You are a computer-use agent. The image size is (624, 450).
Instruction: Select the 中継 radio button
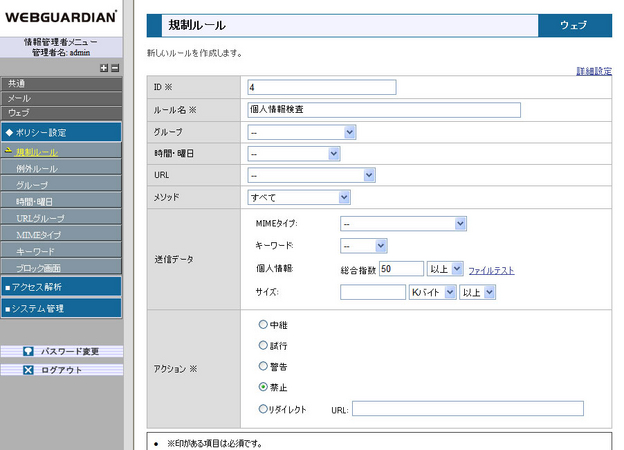[x=264, y=324]
